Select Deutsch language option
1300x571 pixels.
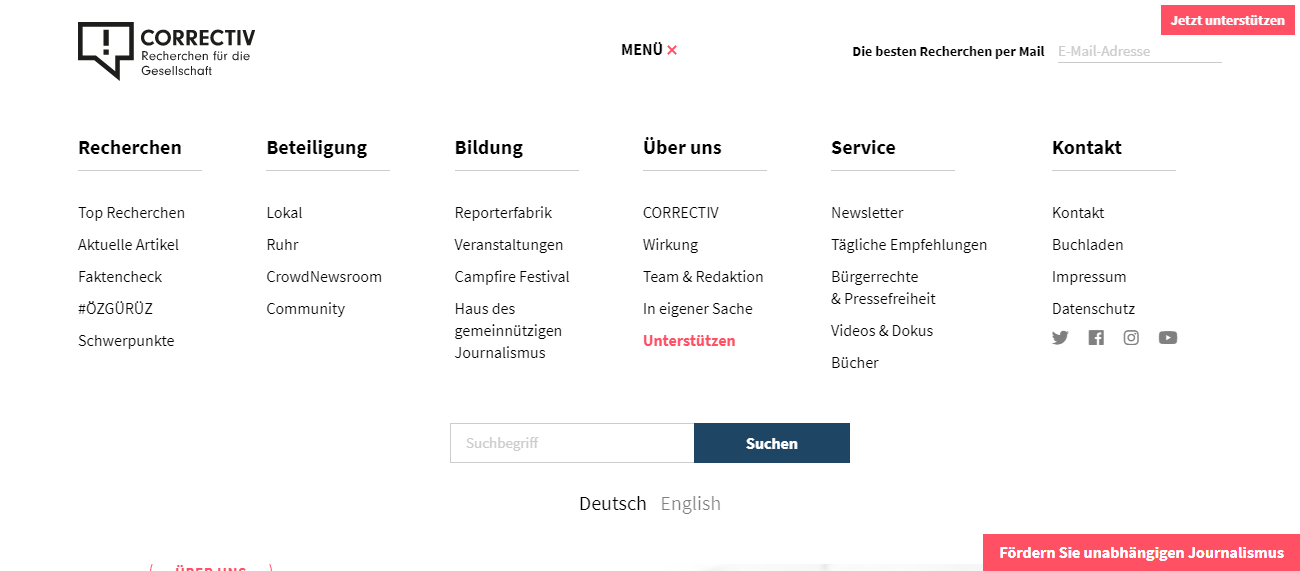point(612,503)
